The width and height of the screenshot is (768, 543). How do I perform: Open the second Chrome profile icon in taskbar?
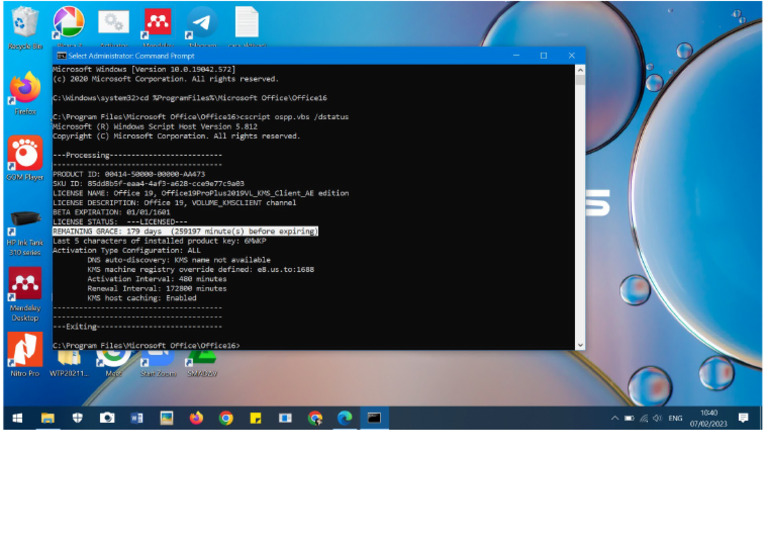point(315,418)
